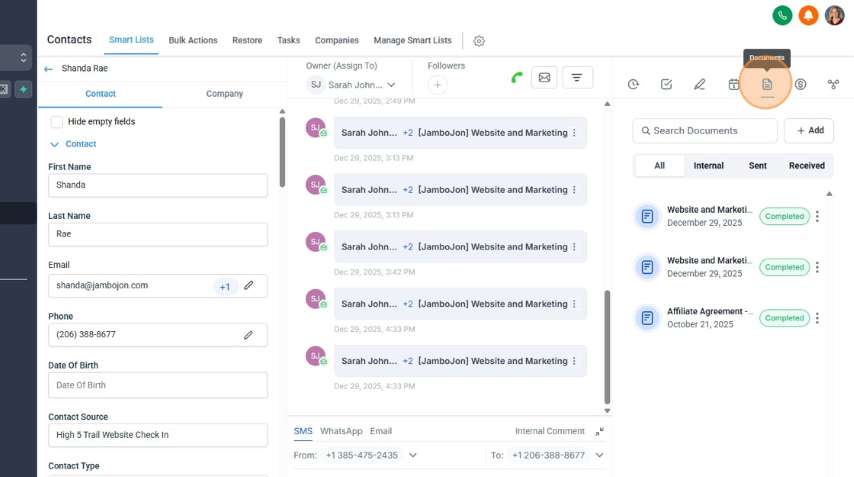This screenshot has height=477, width=854.
Task: Collapse the Contact section chevron
Action: pyautogui.click(x=55, y=144)
